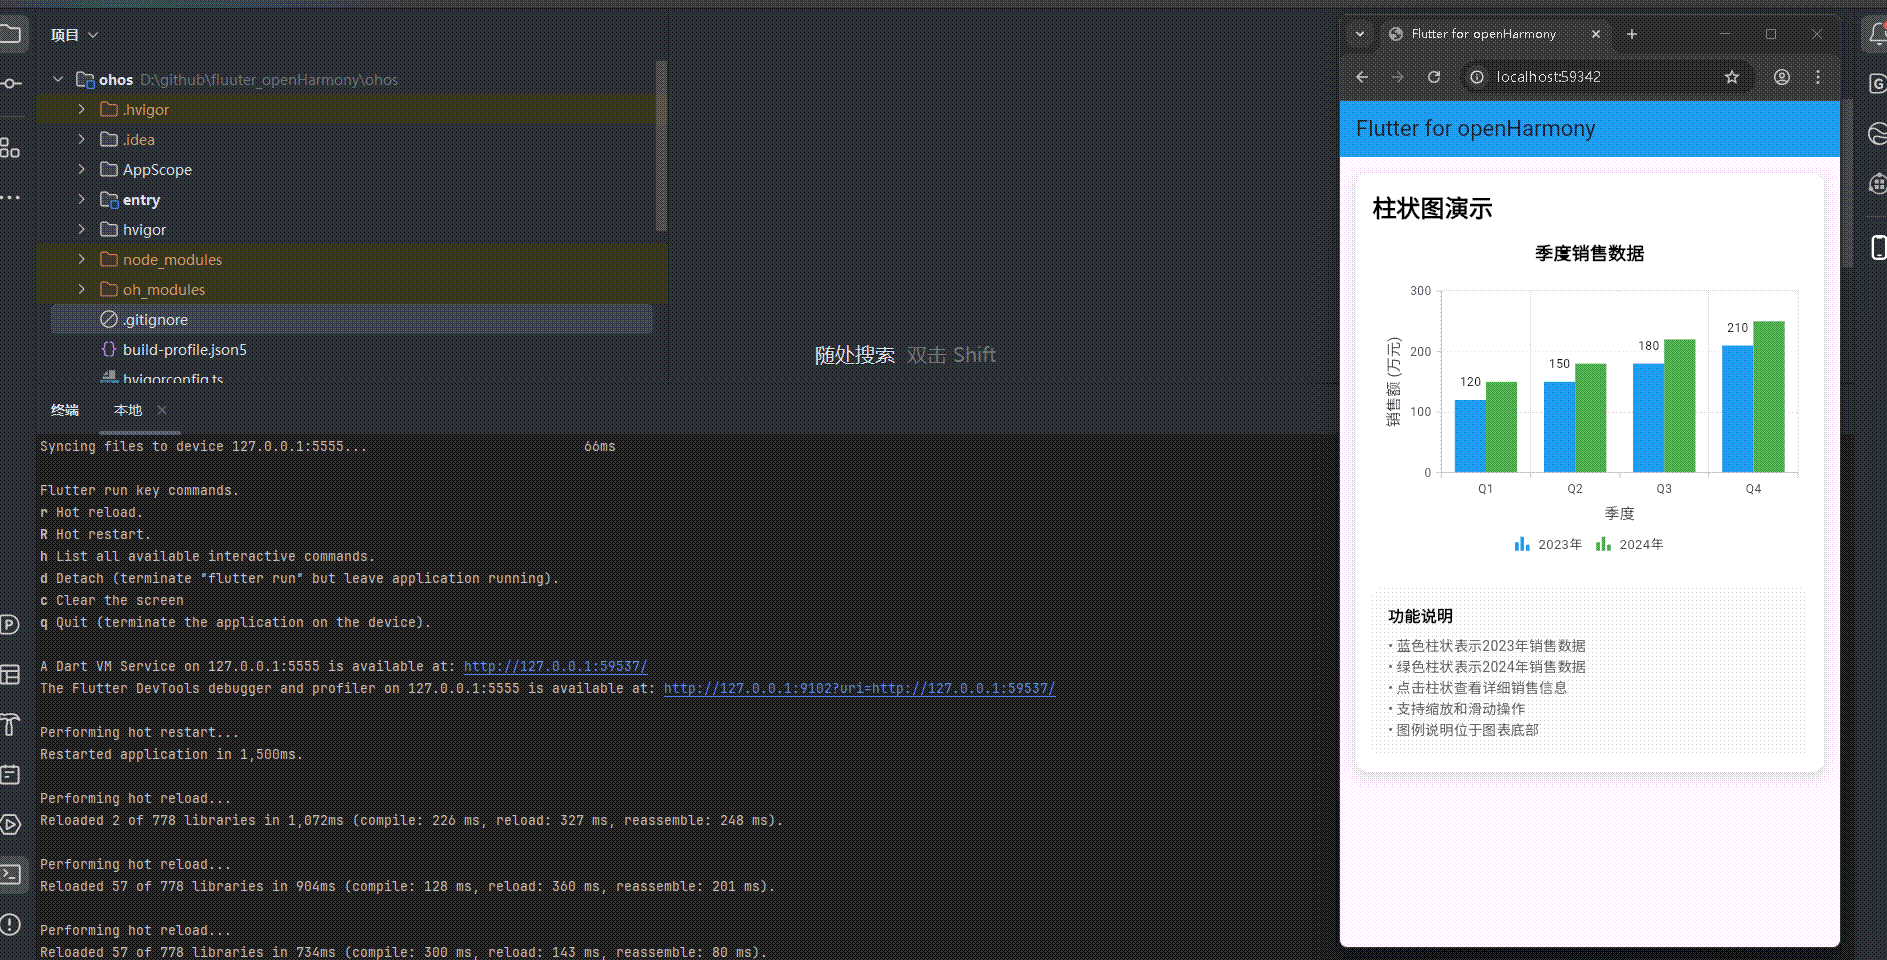The width and height of the screenshot is (1887, 960).
Task: Expand the node_modules folder
Action: pos(82,259)
